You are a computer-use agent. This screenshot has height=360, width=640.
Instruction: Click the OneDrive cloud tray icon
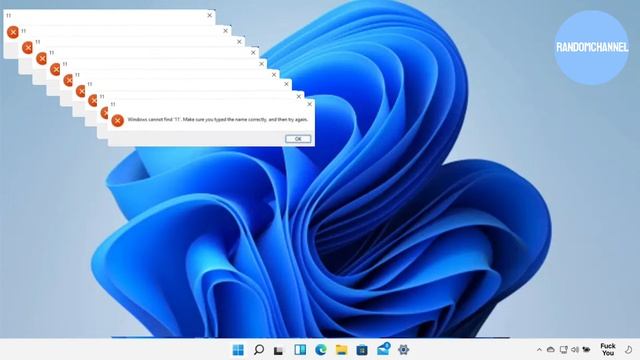[551, 350]
